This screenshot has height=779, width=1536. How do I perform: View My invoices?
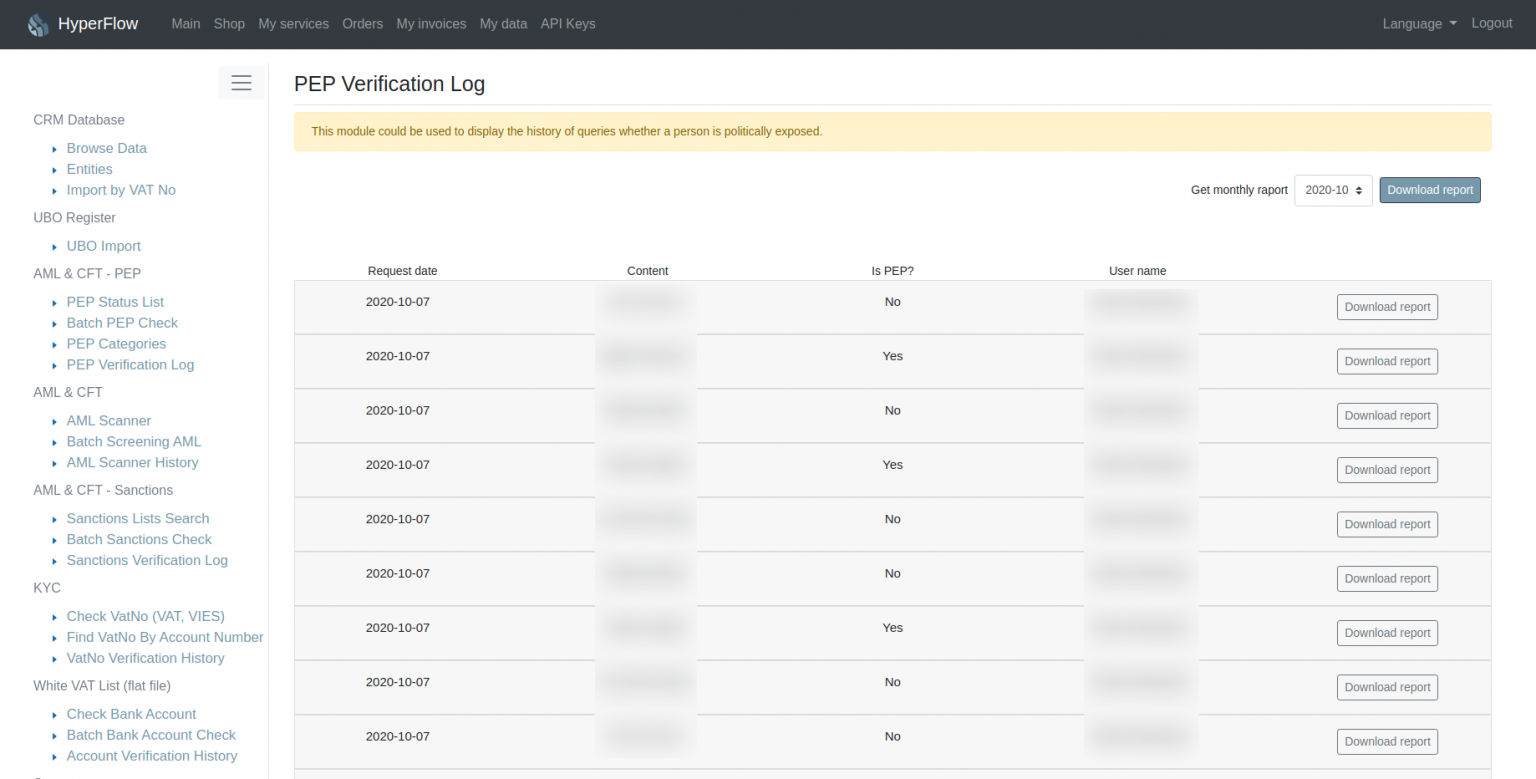click(431, 23)
